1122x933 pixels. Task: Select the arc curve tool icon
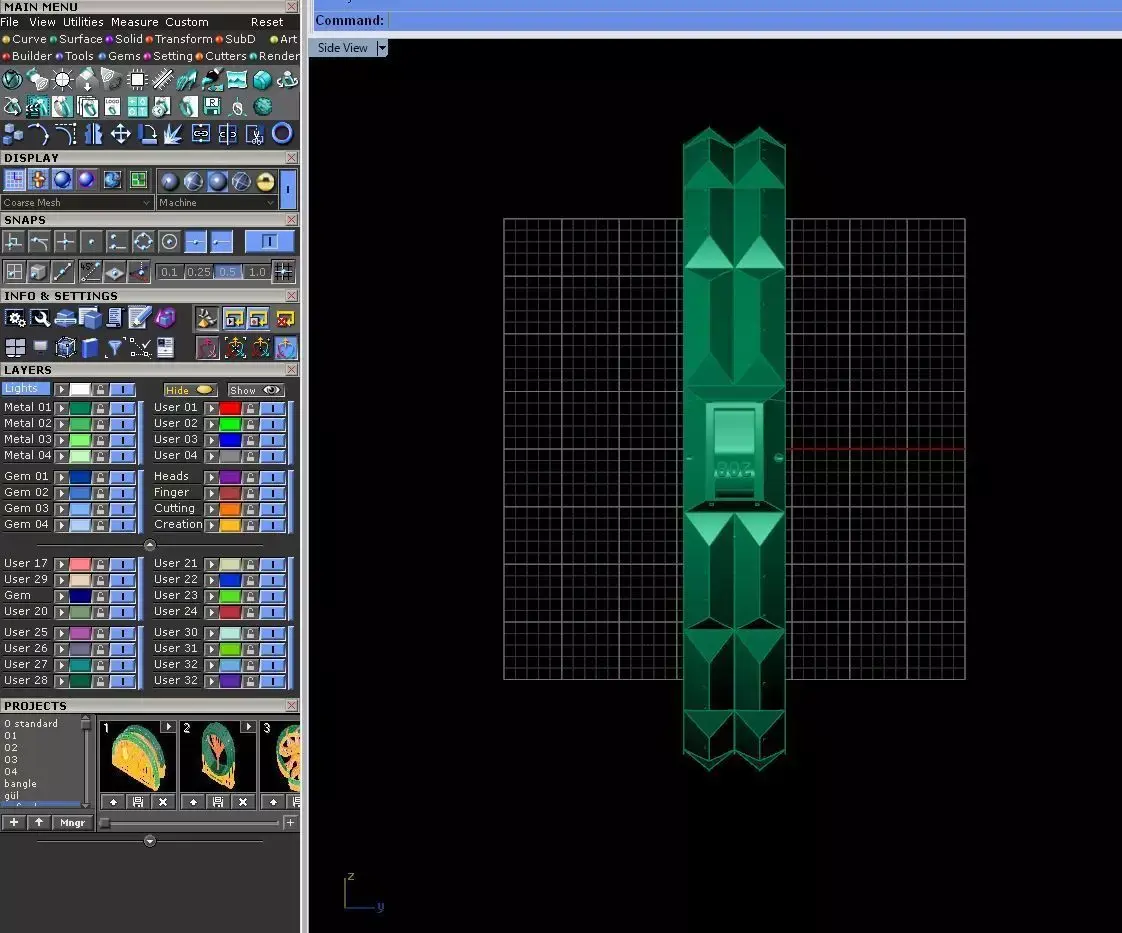(x=39, y=134)
